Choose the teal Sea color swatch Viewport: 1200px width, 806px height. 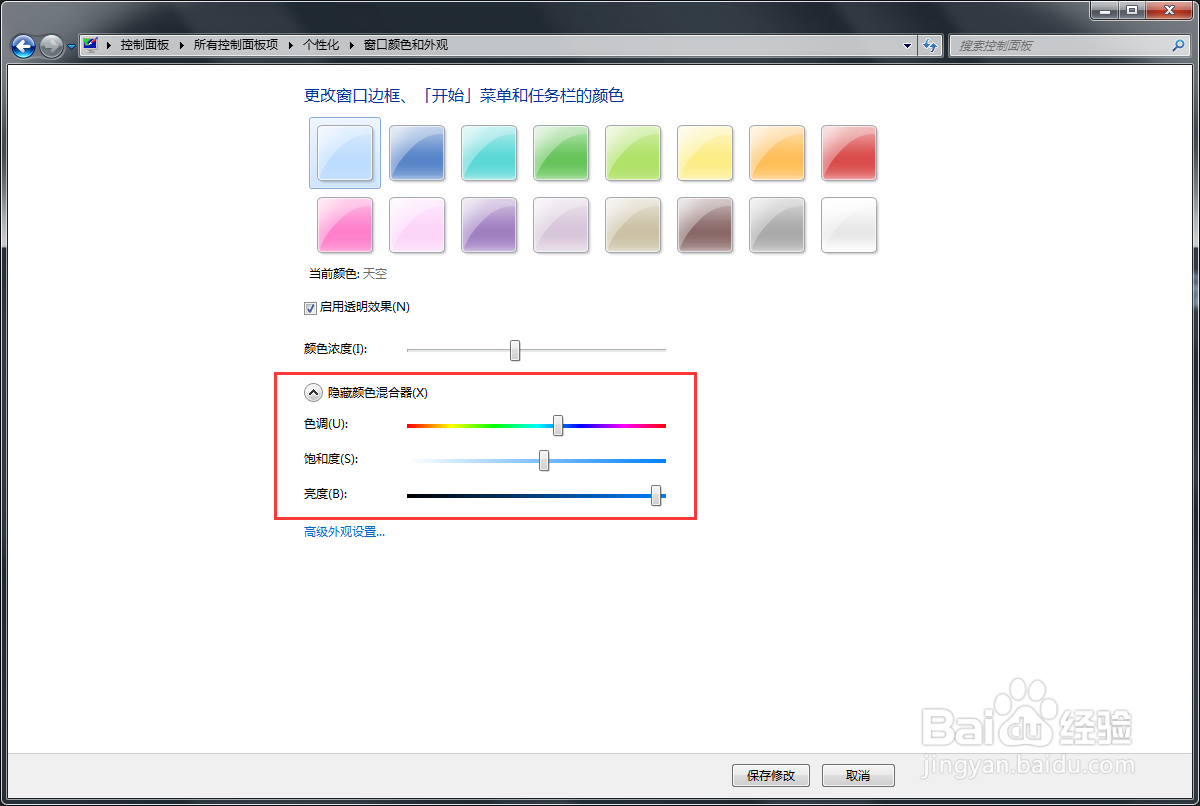[489, 153]
